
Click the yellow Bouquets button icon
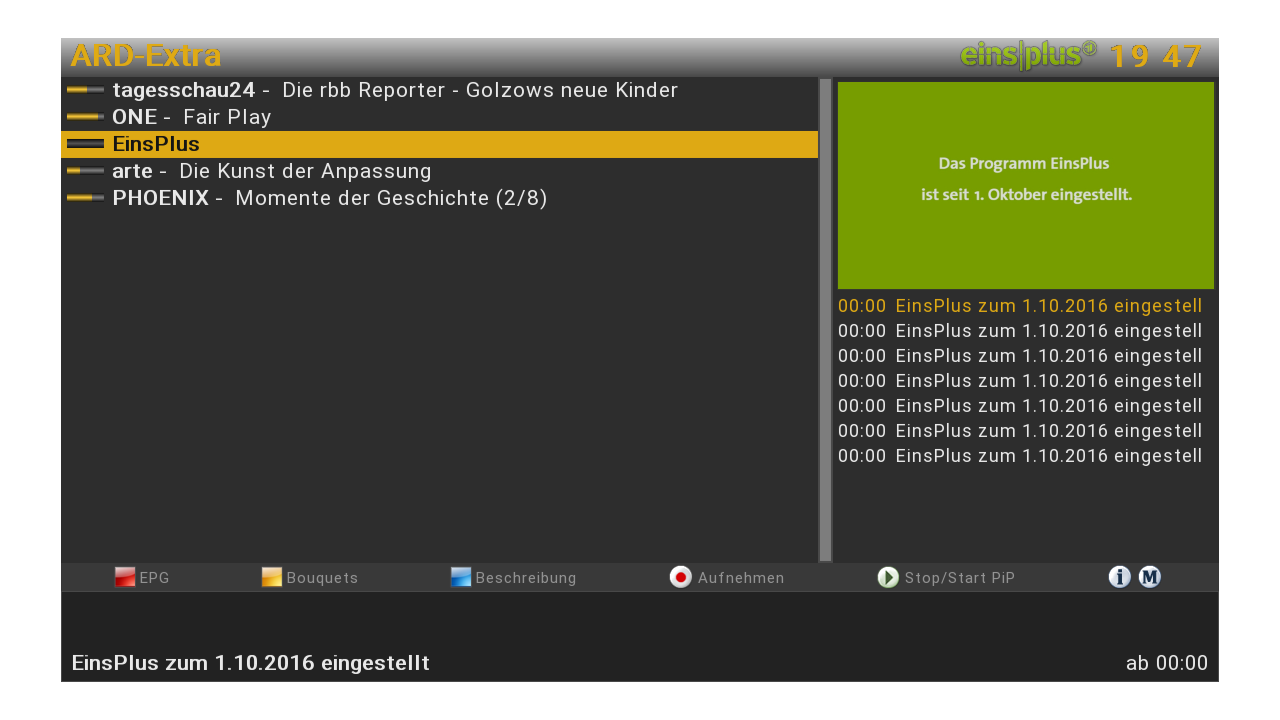(x=272, y=577)
